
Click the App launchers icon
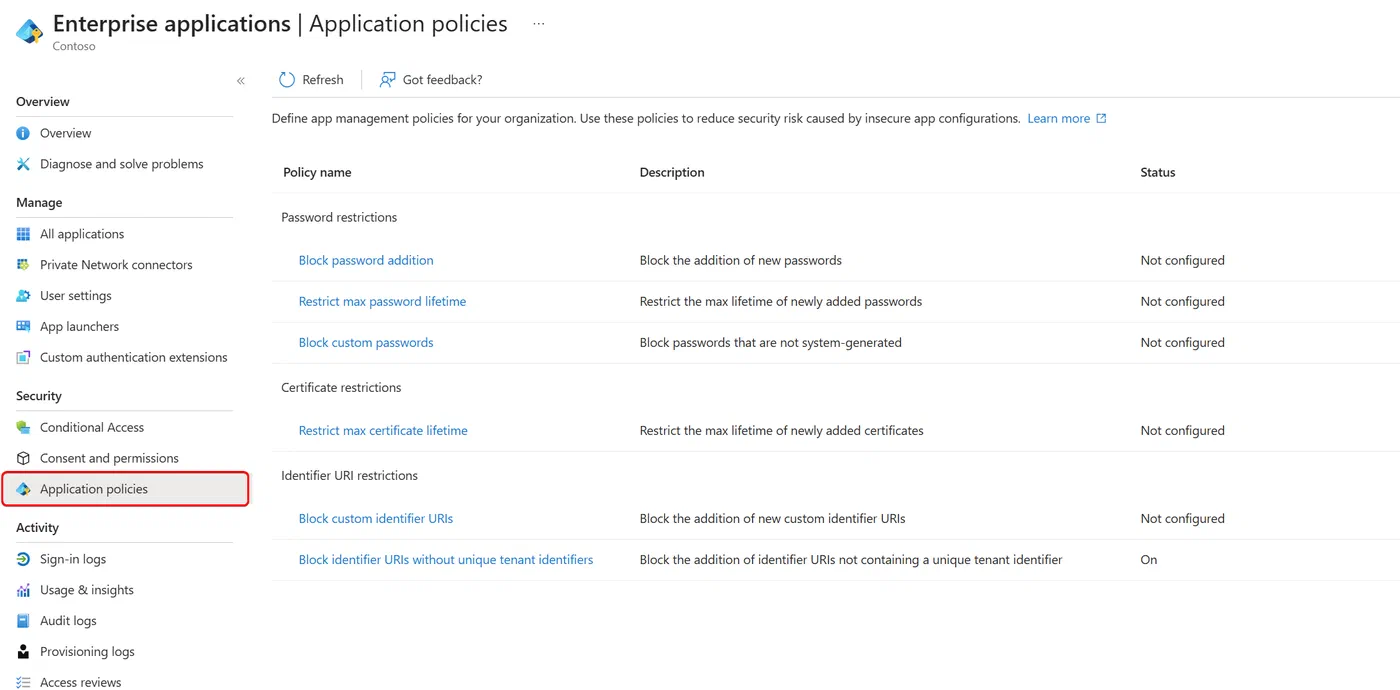point(23,327)
